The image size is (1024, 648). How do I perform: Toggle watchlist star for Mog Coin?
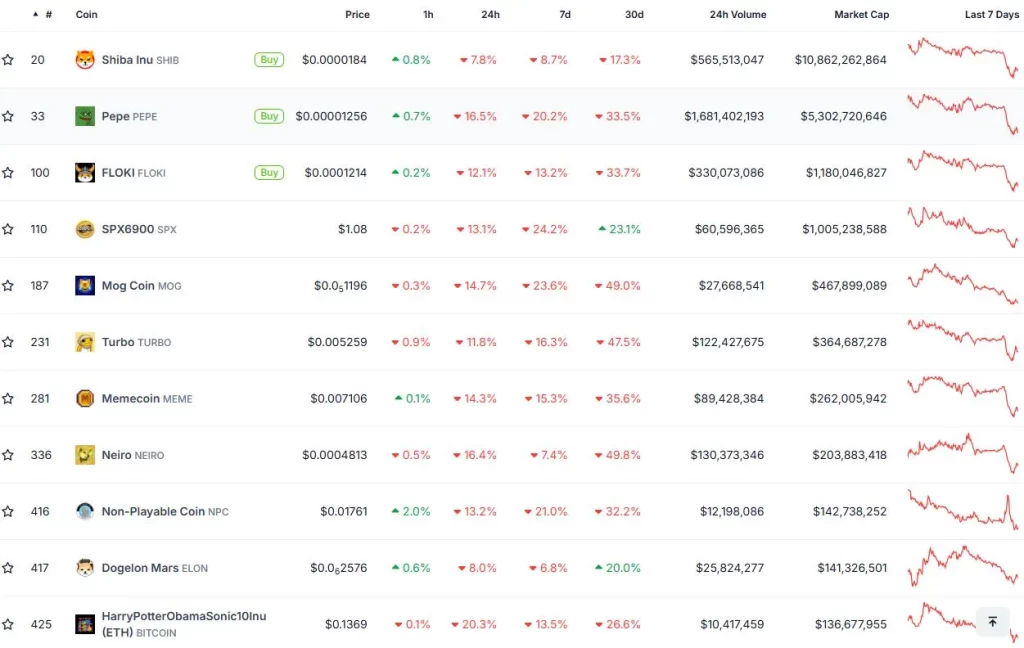[x=8, y=285]
